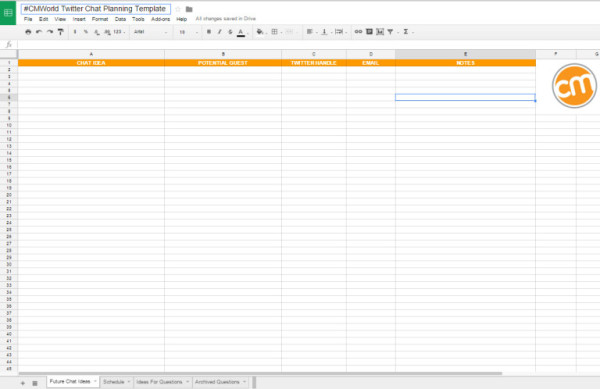
Task: Toggle italic formatting
Action: point(220,32)
